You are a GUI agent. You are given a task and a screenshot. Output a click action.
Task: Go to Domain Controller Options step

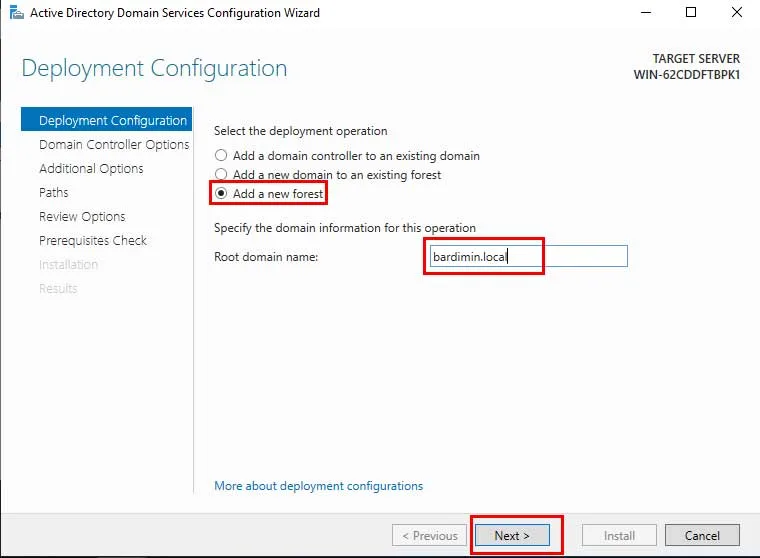coord(114,144)
